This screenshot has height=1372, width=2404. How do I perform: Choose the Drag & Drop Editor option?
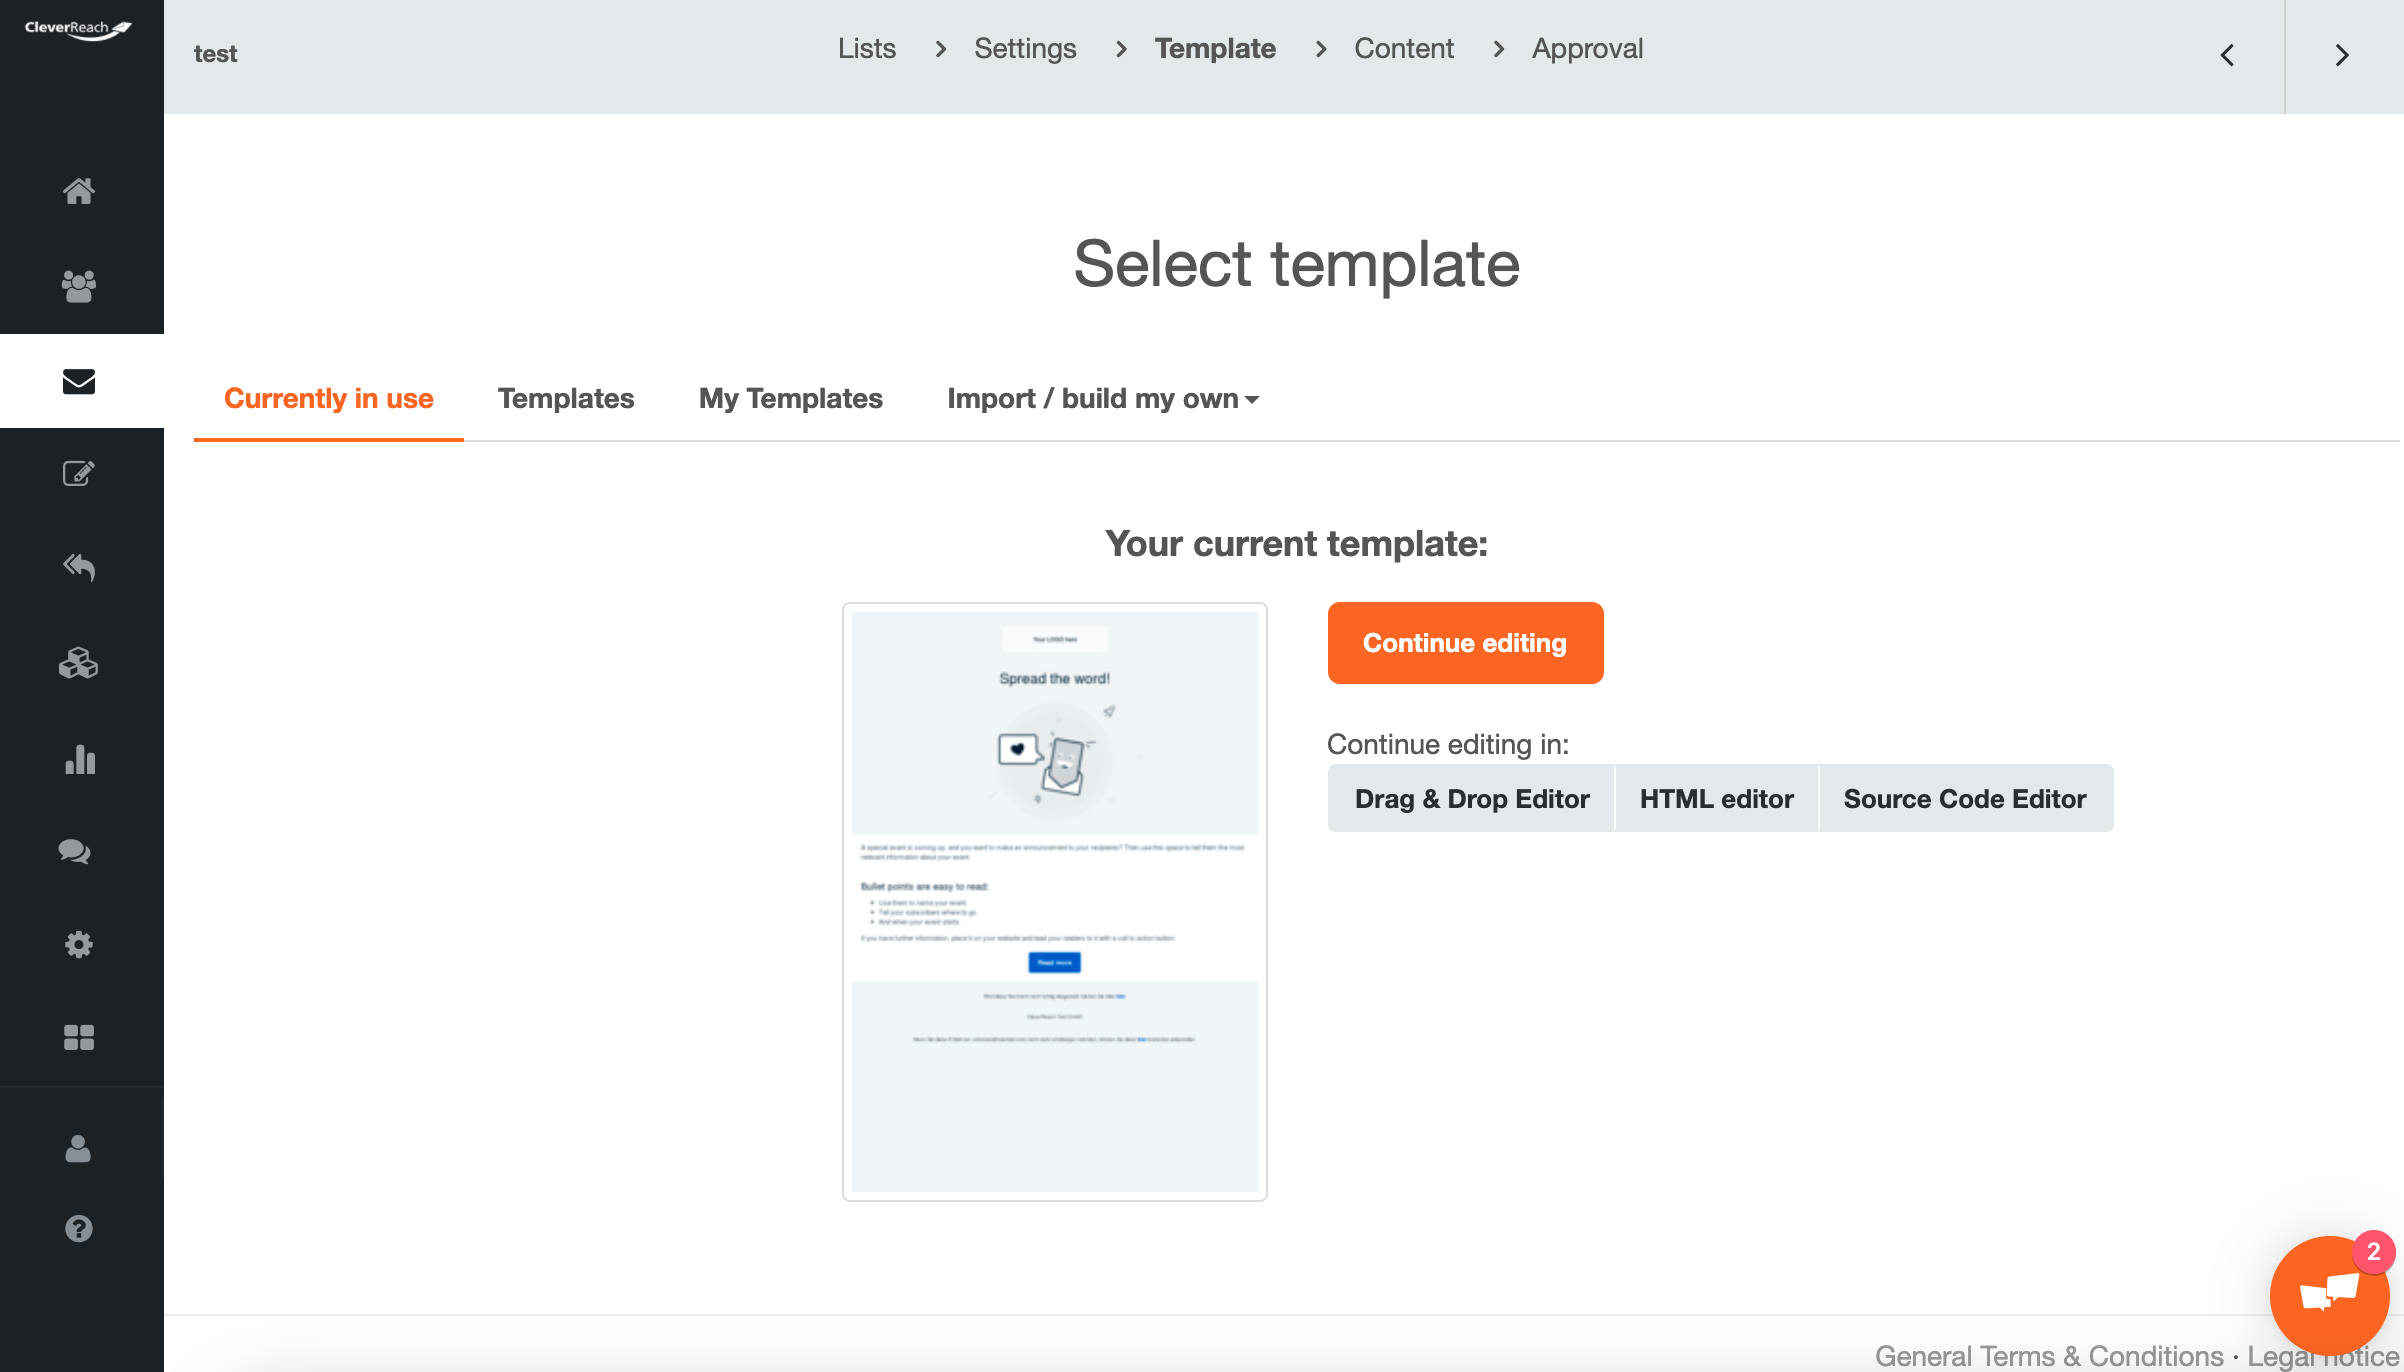[1471, 799]
